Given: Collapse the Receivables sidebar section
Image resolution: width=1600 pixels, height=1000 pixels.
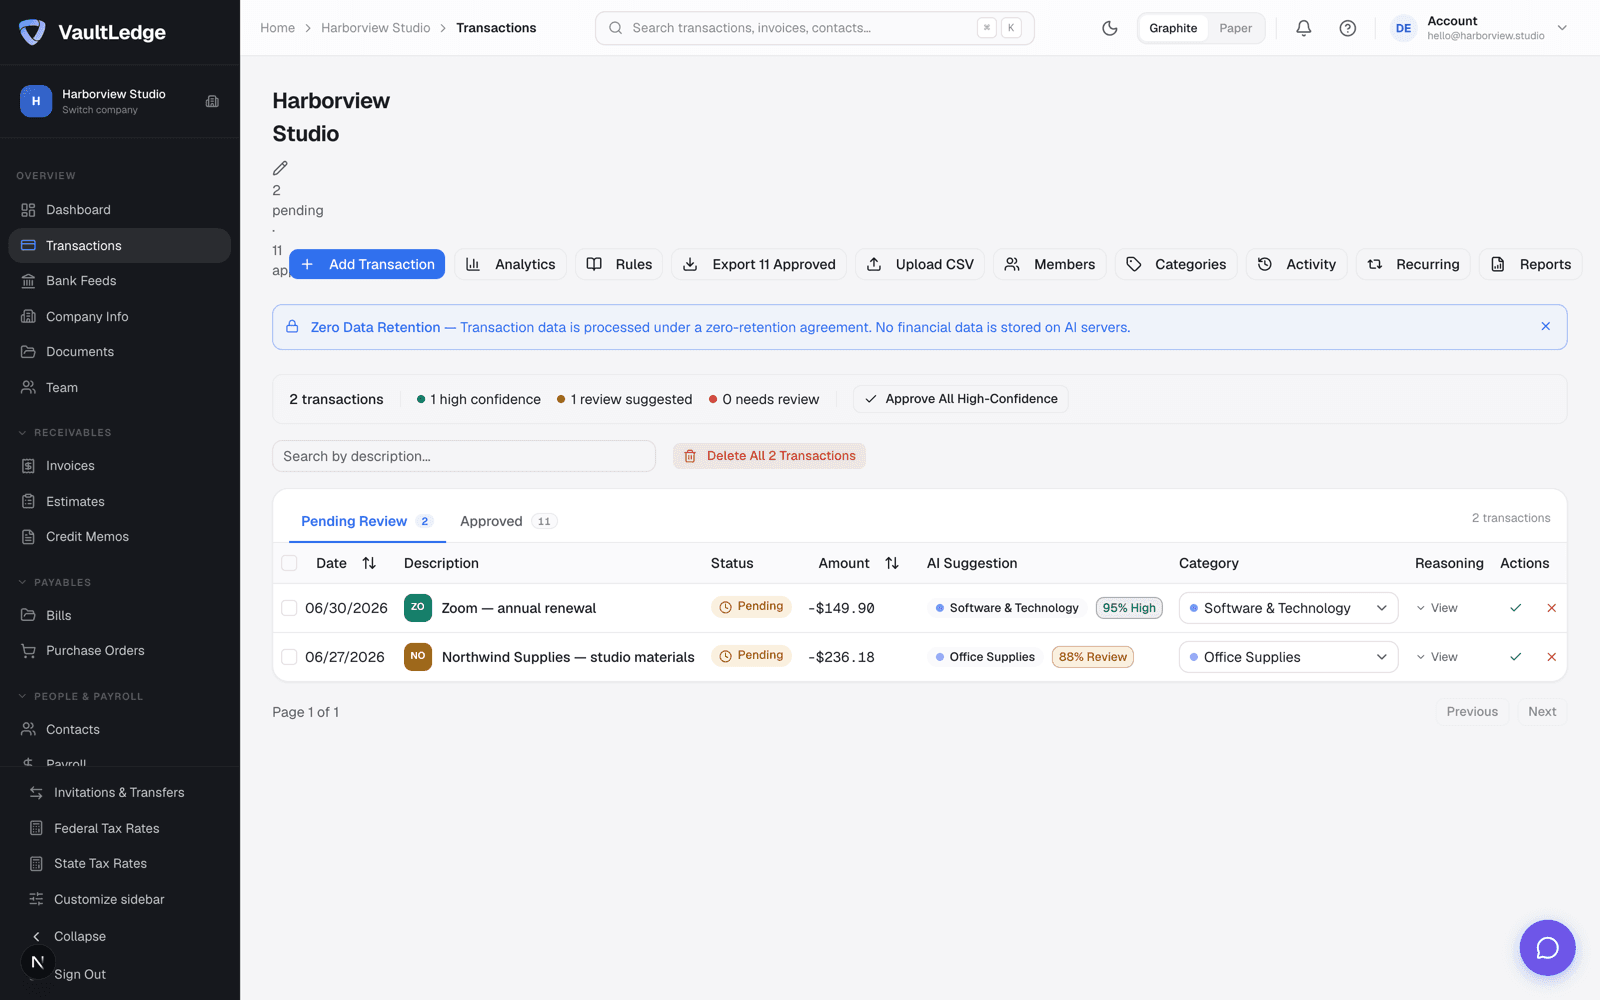Looking at the screenshot, I should (x=65, y=433).
